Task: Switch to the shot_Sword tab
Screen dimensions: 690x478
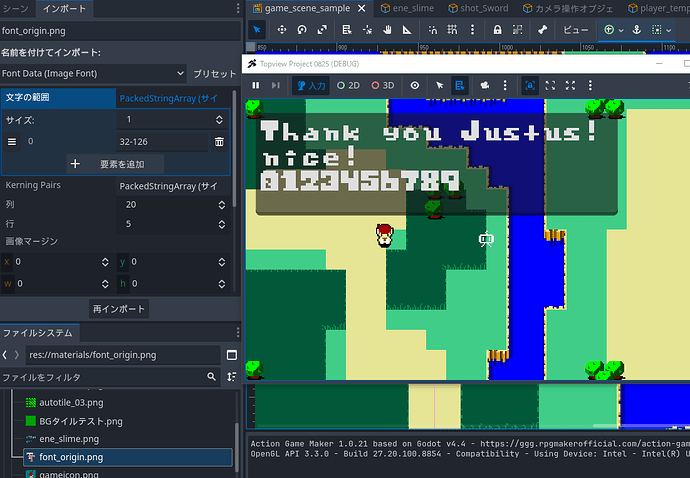Action: (x=478, y=8)
